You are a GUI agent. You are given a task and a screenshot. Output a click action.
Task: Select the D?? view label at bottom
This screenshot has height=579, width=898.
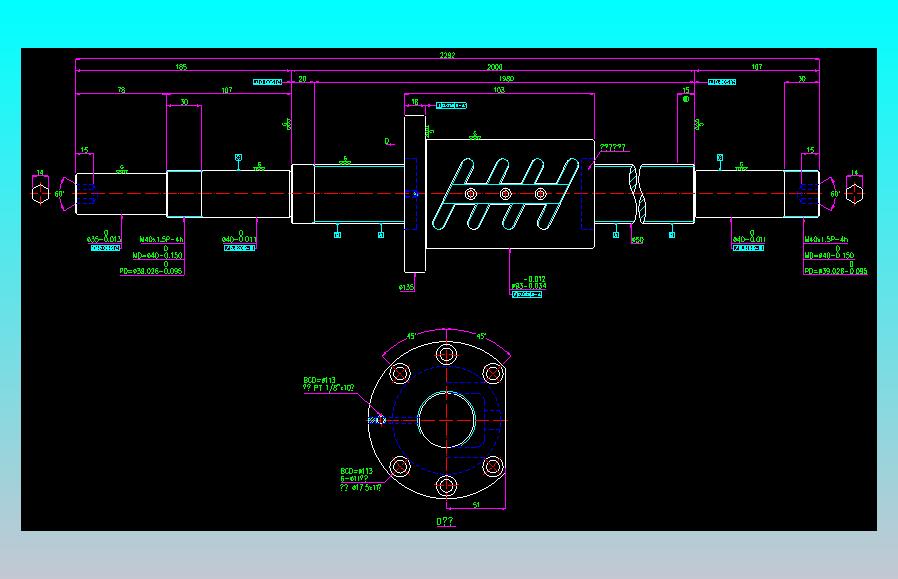pos(445,521)
